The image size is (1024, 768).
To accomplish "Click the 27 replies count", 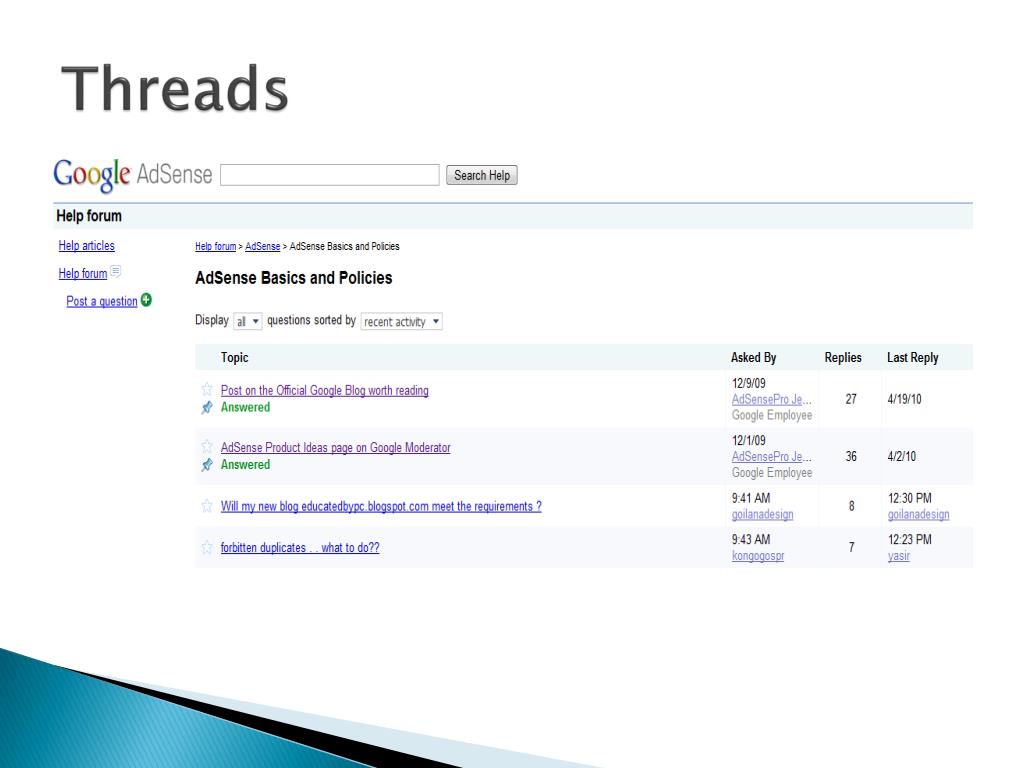I will click(x=851, y=399).
